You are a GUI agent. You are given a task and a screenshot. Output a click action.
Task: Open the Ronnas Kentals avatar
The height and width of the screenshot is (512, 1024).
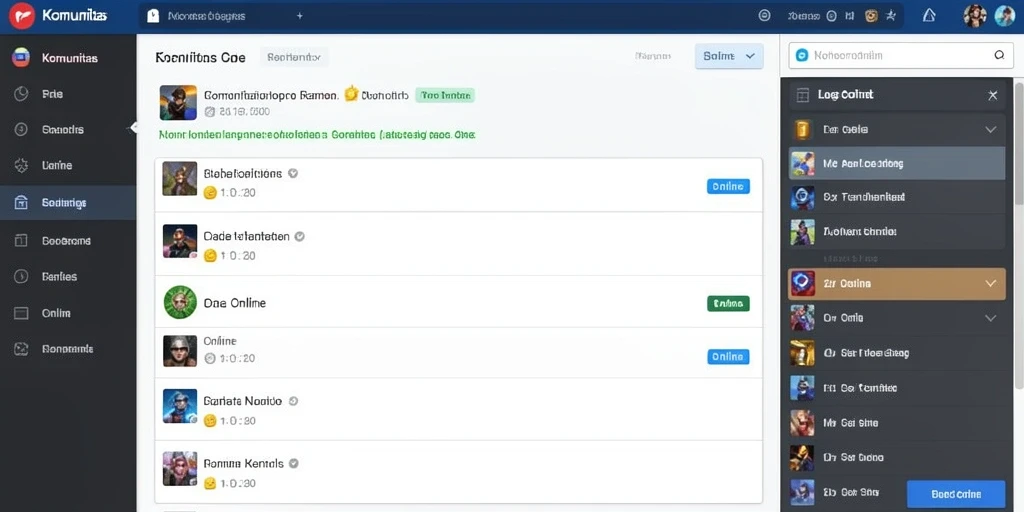click(x=180, y=468)
